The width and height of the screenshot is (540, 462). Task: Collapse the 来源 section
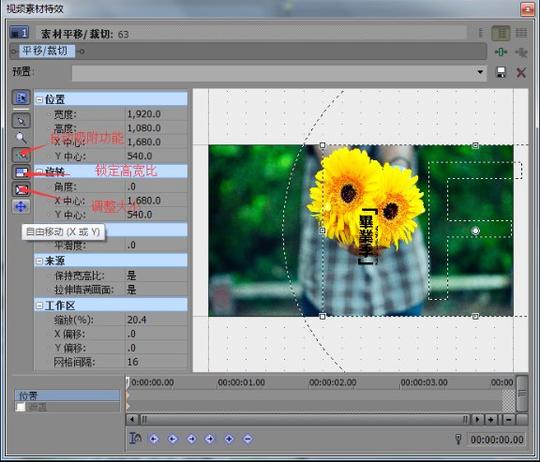[x=39, y=261]
